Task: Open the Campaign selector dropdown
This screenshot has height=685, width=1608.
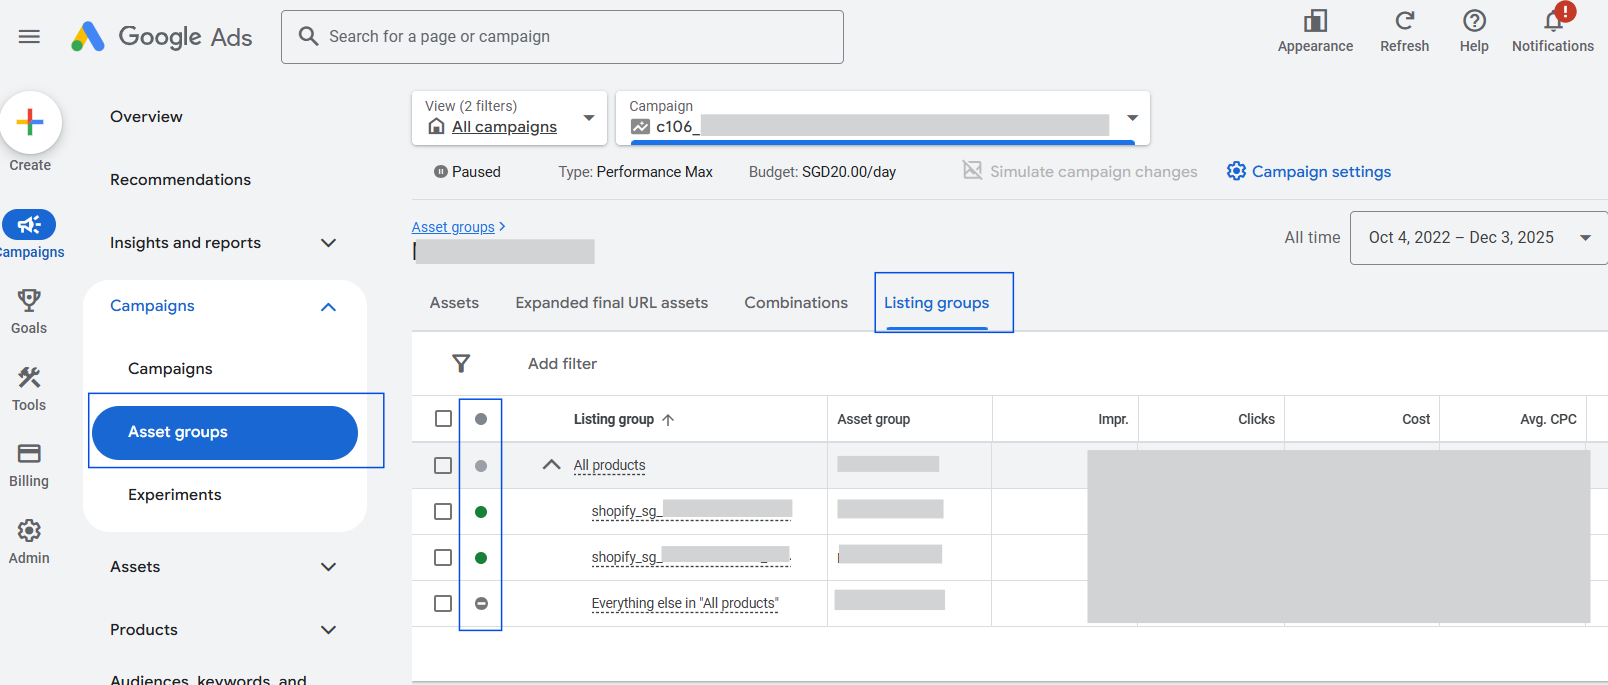Action: coord(883,118)
